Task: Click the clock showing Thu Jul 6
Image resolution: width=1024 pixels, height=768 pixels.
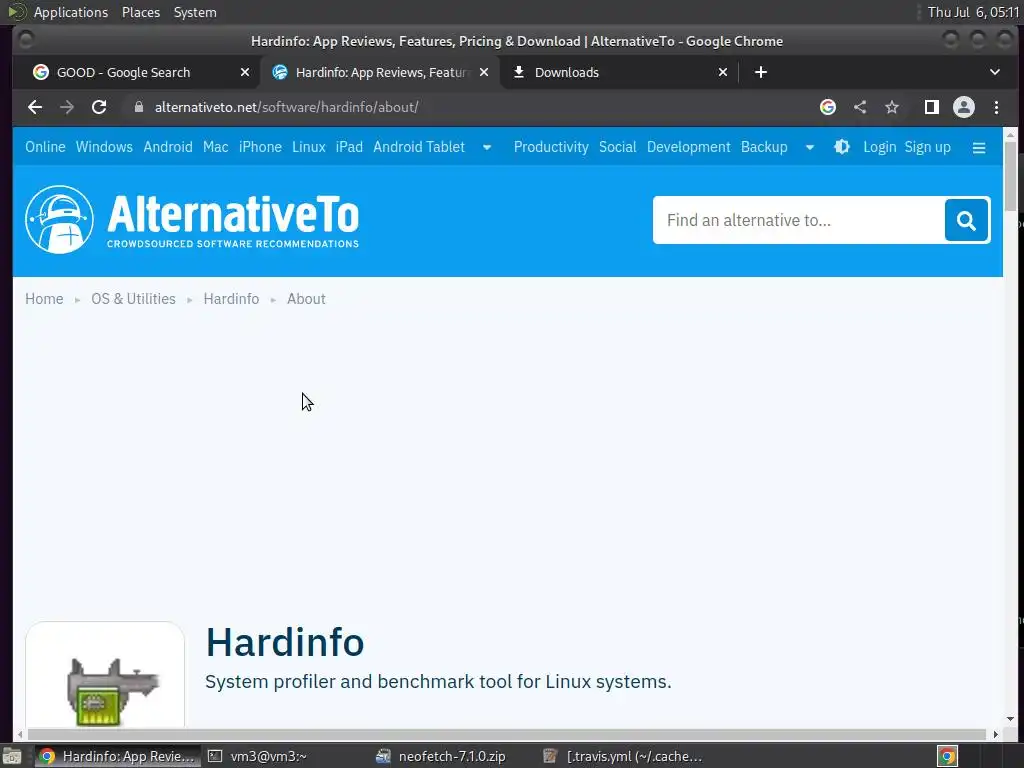Action: point(973,12)
